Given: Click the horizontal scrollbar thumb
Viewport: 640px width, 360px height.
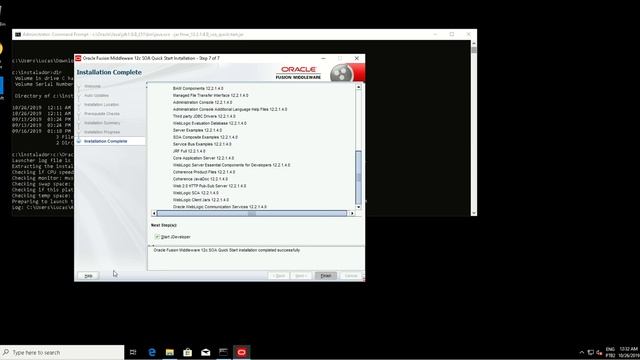Looking at the screenshot, I should tap(252, 213).
